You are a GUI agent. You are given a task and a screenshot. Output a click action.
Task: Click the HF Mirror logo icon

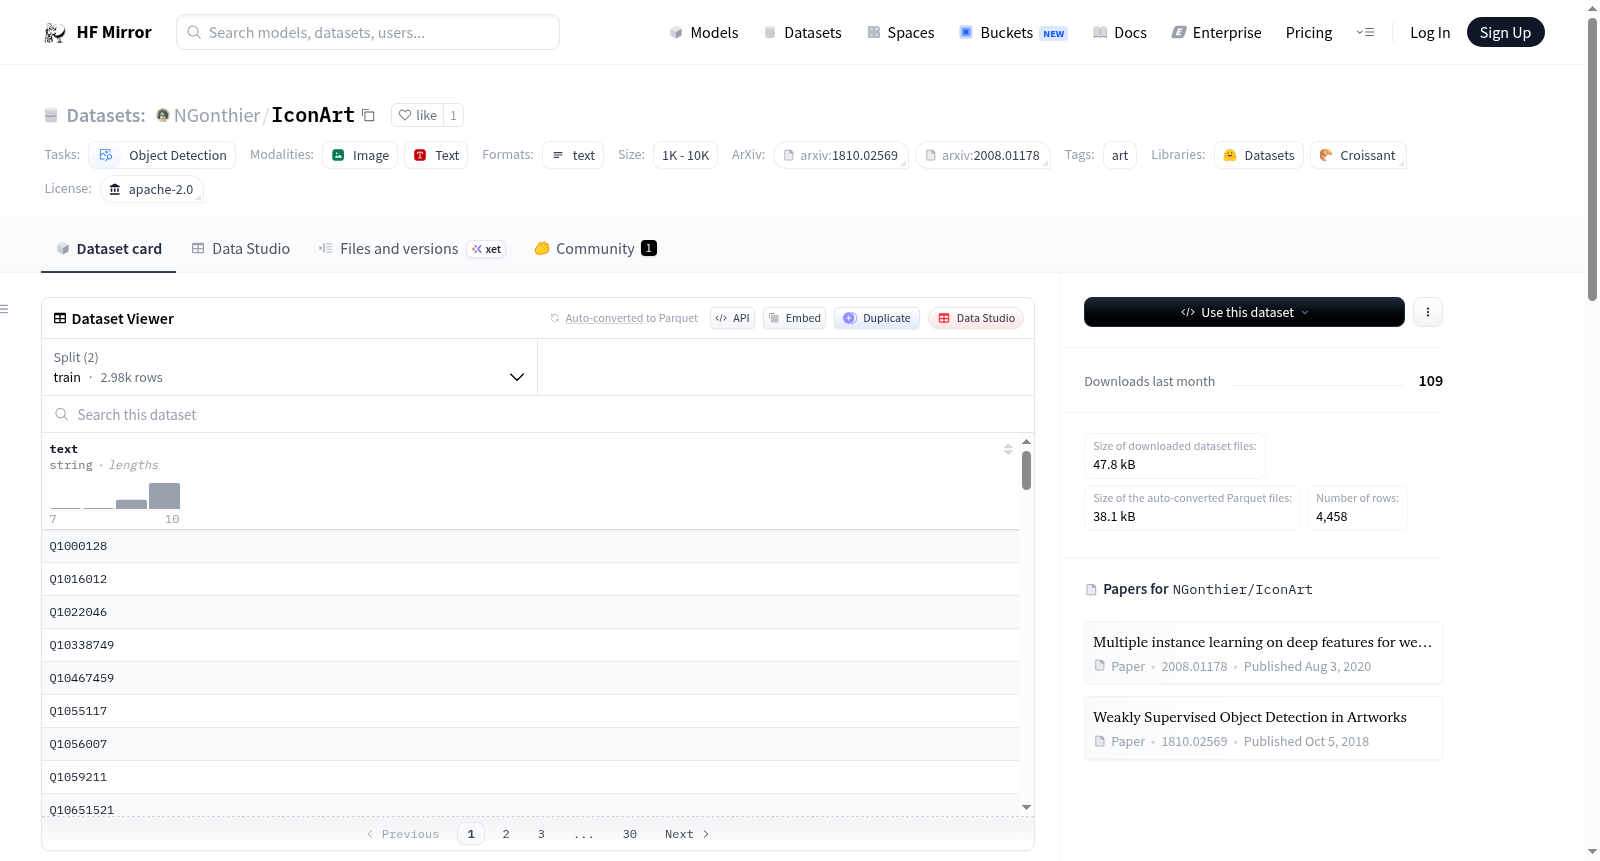pos(55,33)
